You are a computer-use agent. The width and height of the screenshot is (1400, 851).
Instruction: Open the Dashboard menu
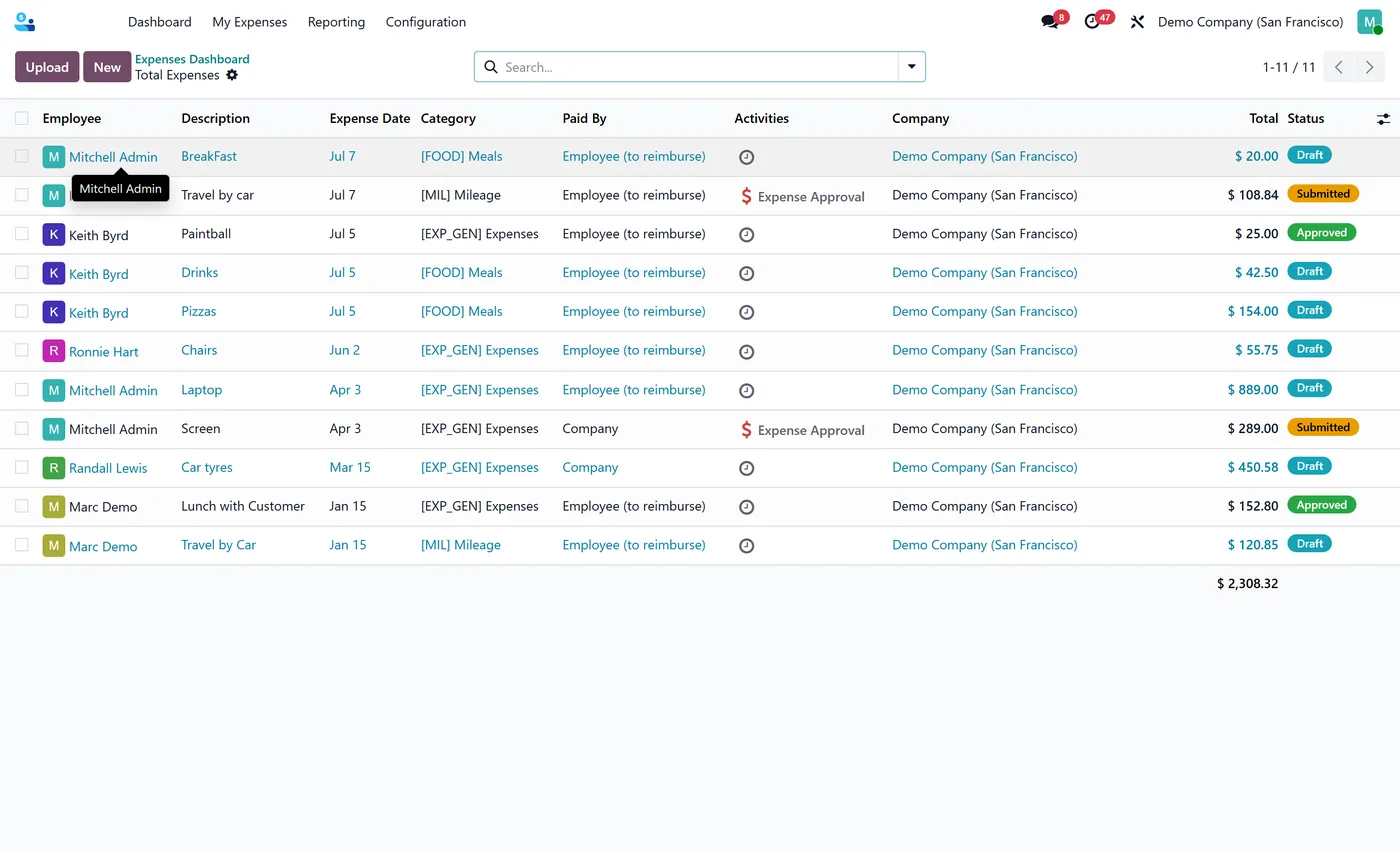160,22
